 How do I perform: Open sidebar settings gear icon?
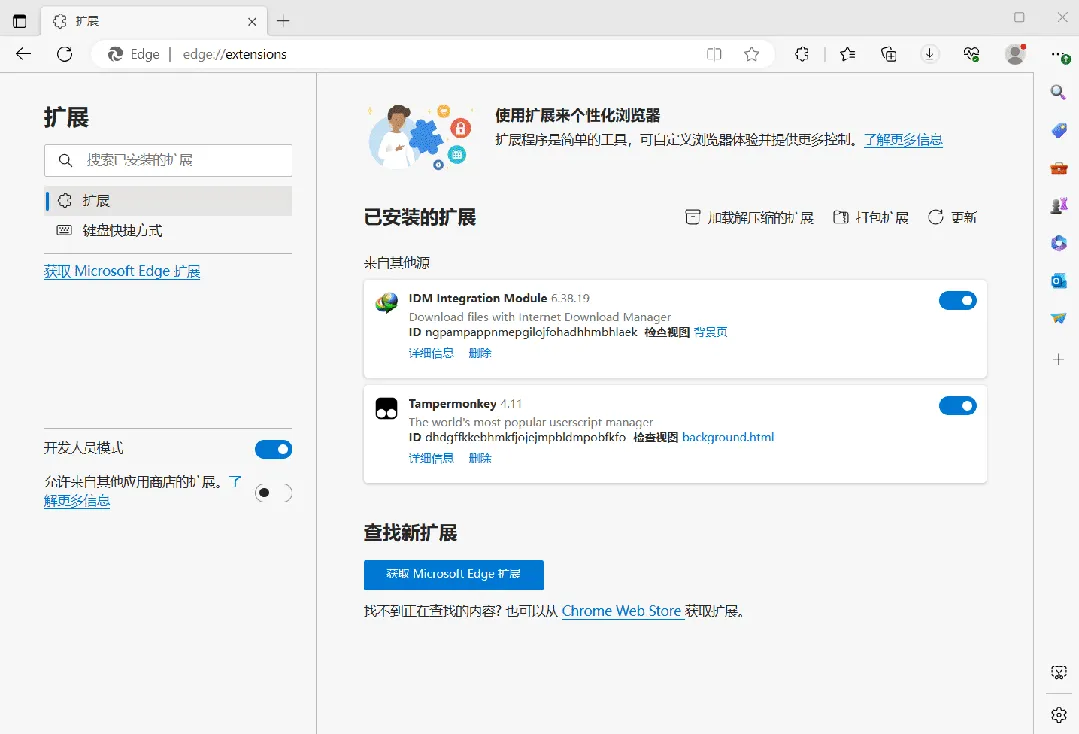(x=1059, y=715)
